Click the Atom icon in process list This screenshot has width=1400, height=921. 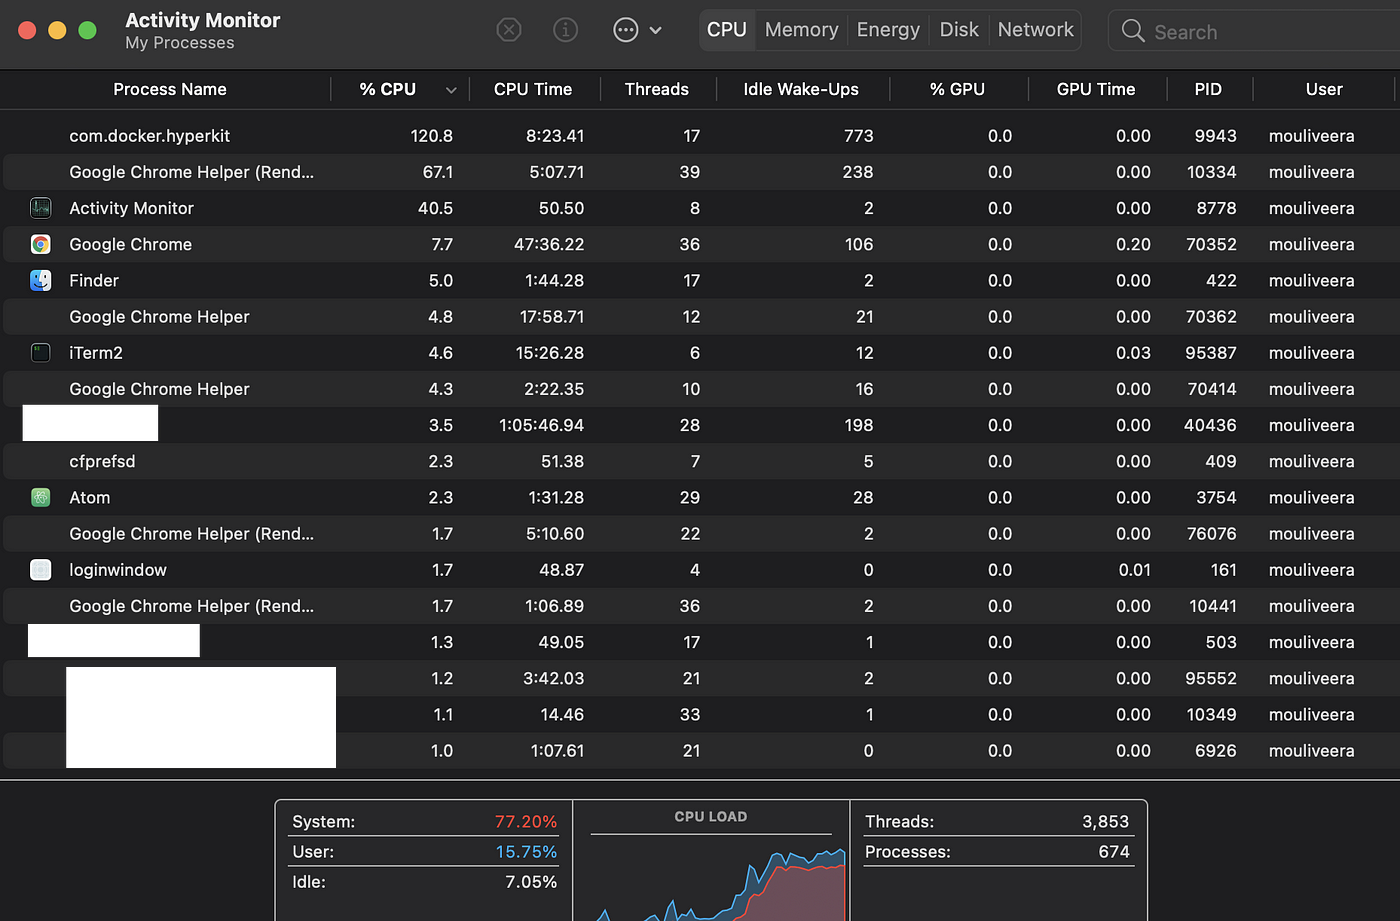[x=41, y=497]
